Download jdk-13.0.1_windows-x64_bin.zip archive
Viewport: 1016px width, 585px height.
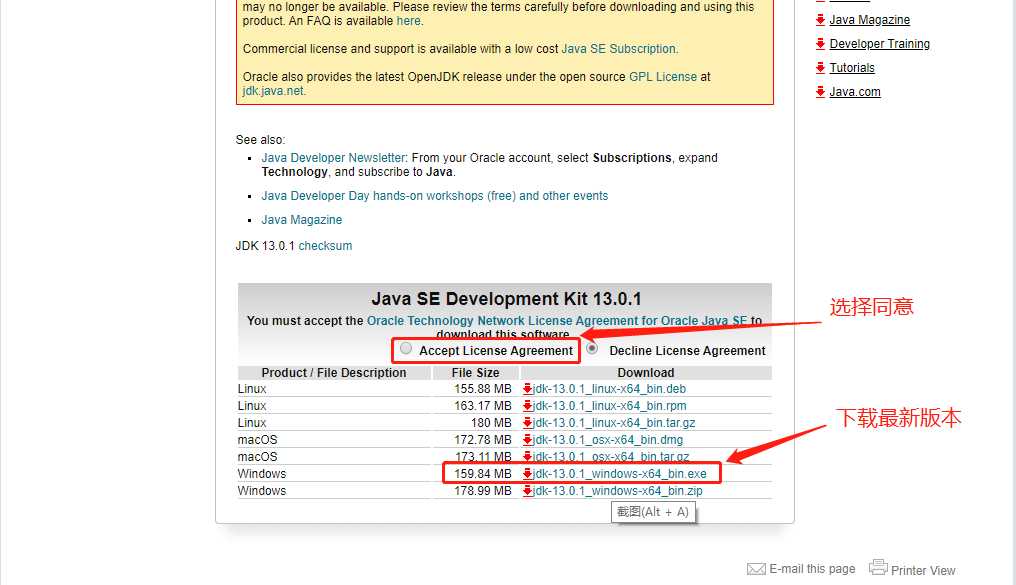point(618,491)
